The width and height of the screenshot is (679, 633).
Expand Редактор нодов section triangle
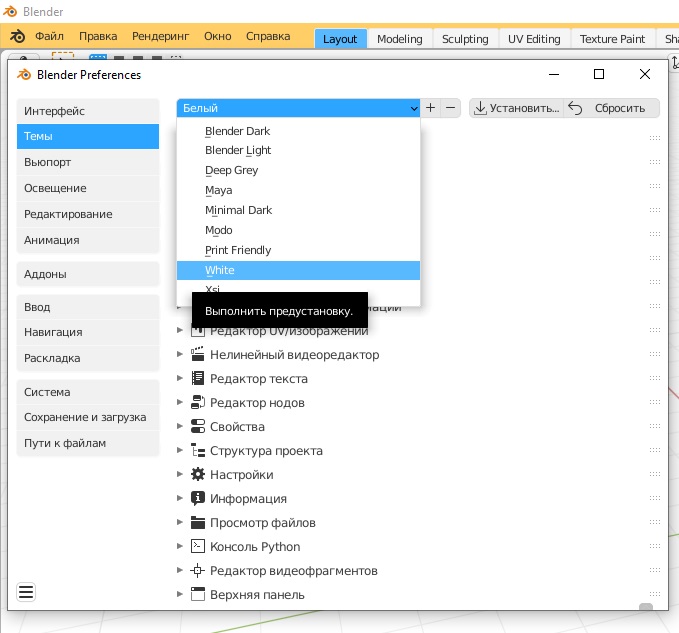coord(180,402)
